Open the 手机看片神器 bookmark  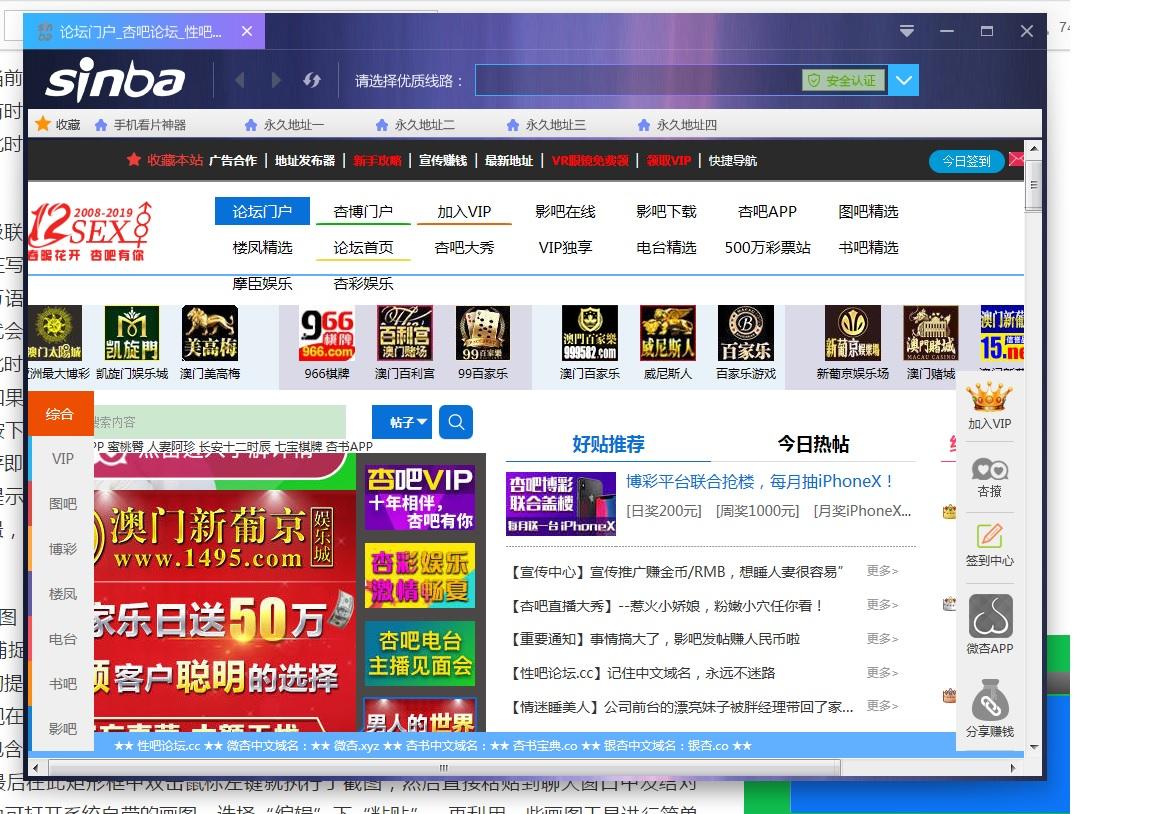point(140,125)
